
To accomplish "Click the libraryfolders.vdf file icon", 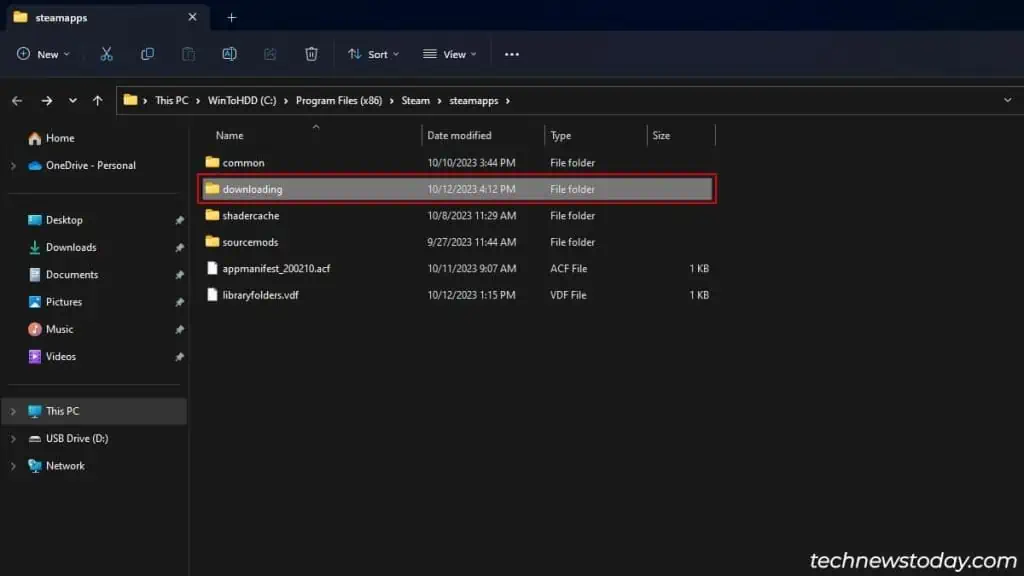I will 212,295.
